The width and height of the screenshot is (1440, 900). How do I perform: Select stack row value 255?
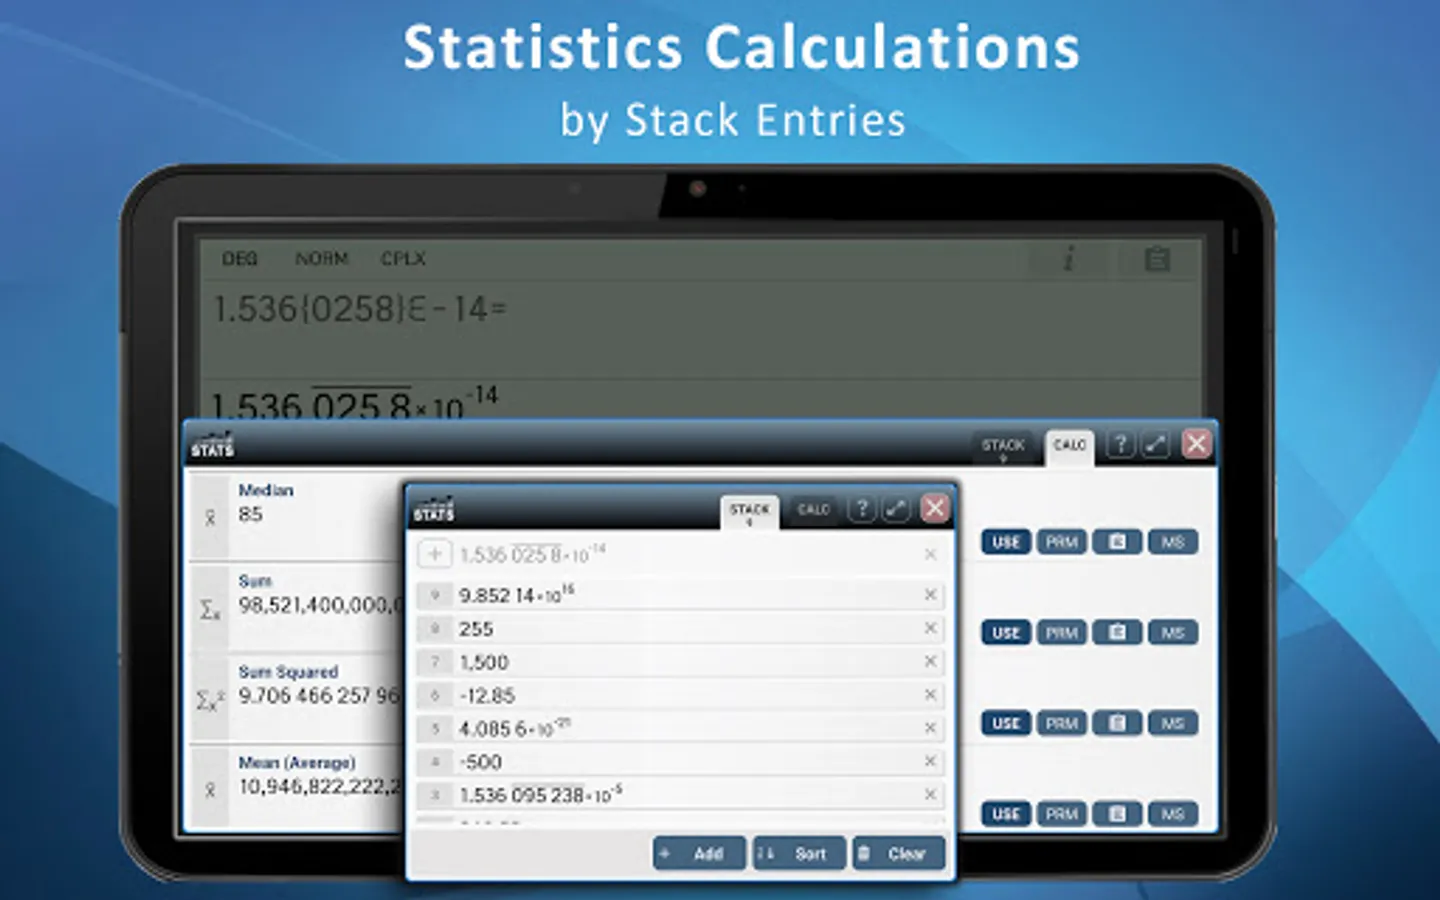point(476,629)
